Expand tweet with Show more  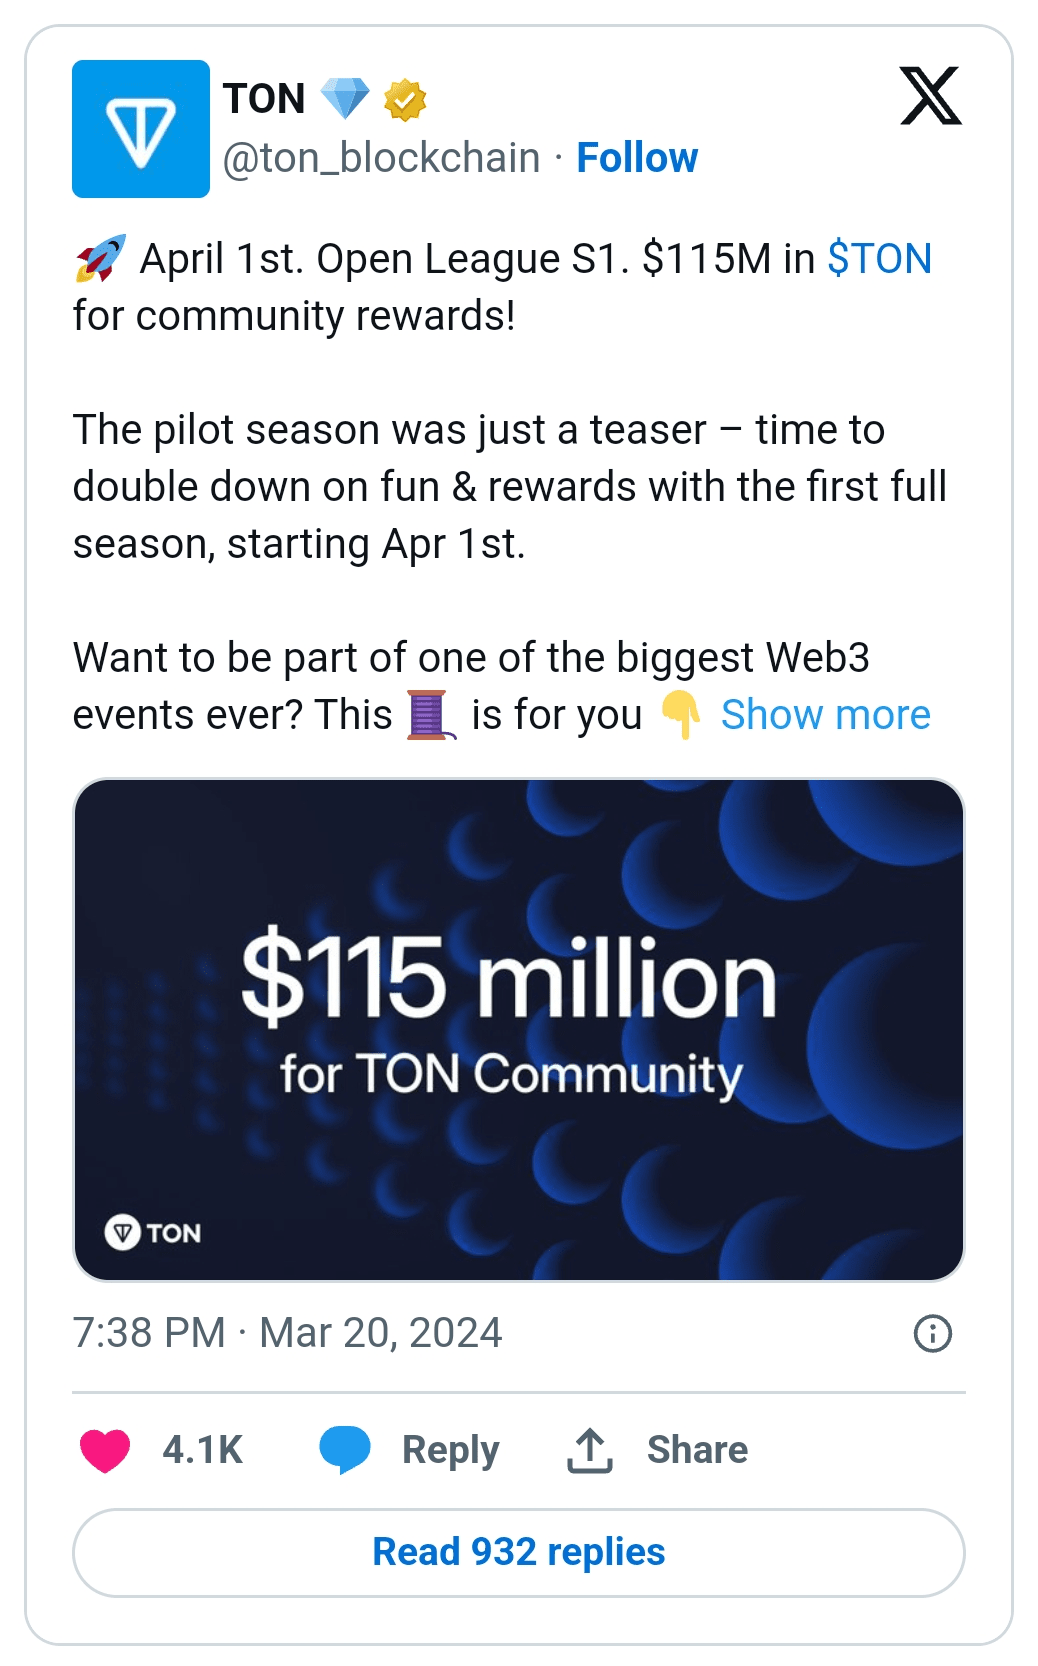(x=825, y=715)
